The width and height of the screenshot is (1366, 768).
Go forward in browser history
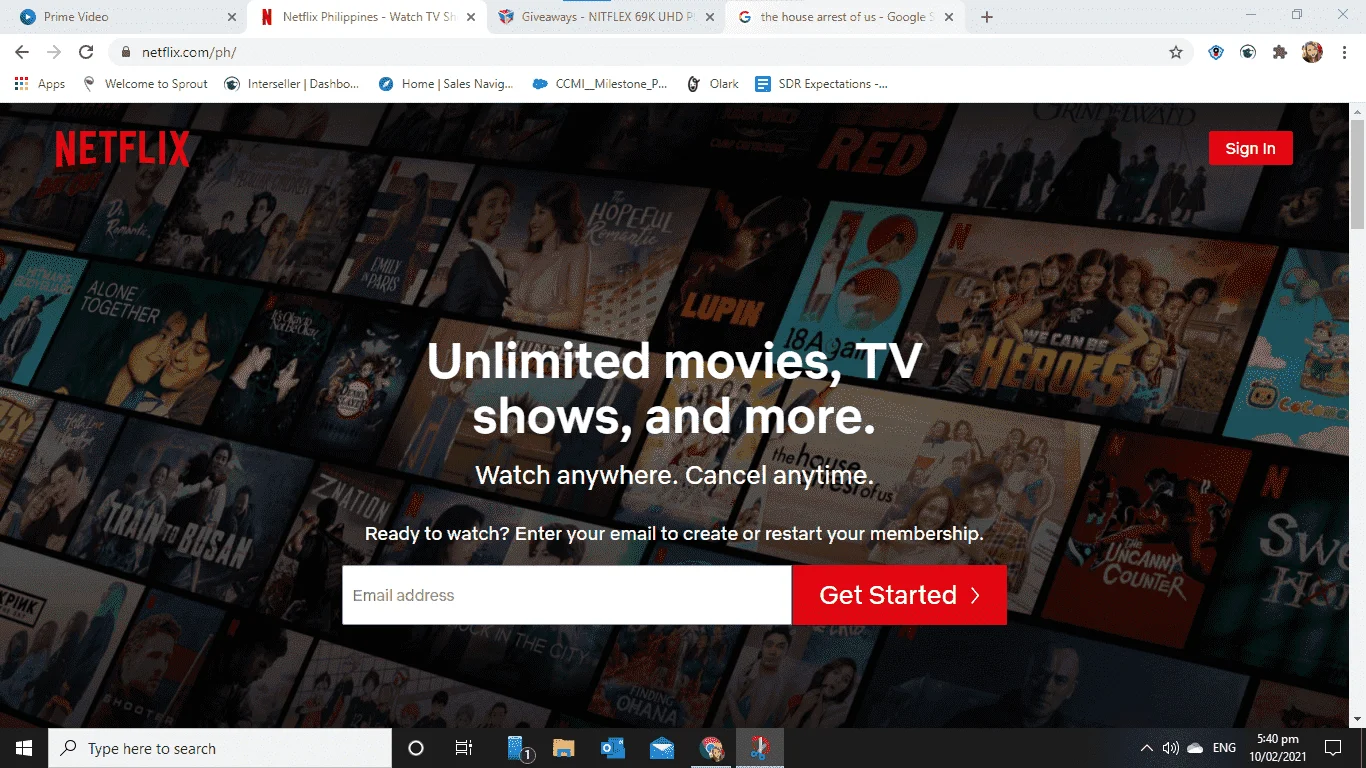pos(54,52)
